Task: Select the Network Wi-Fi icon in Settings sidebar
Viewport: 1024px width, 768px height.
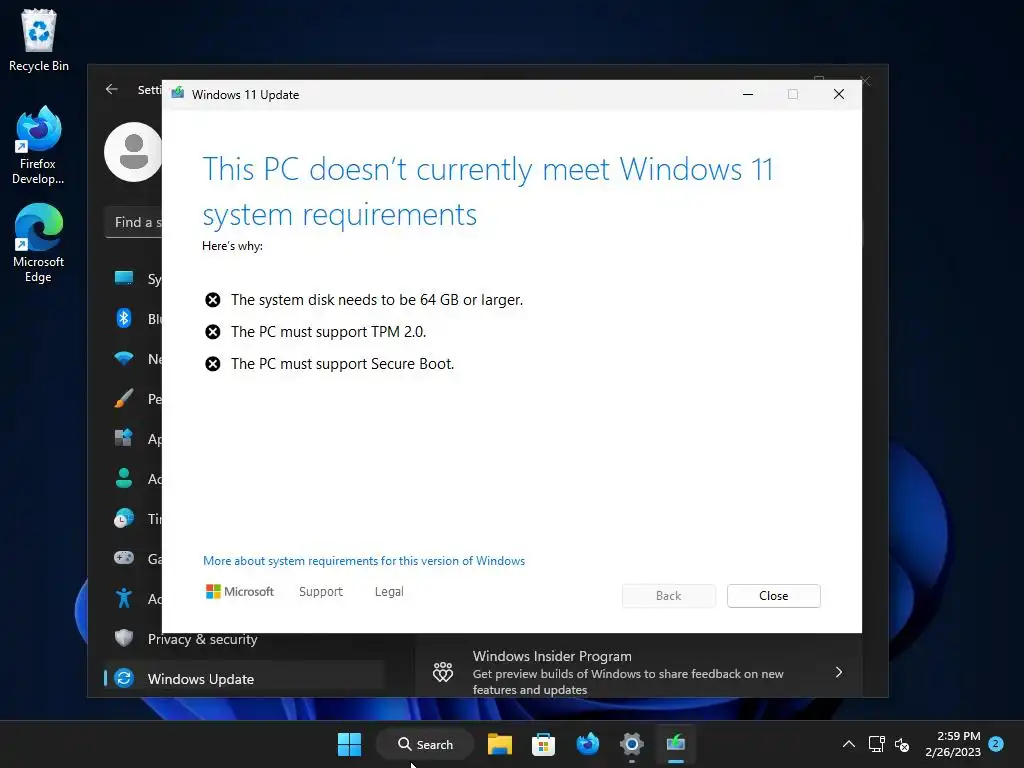Action: (123, 358)
